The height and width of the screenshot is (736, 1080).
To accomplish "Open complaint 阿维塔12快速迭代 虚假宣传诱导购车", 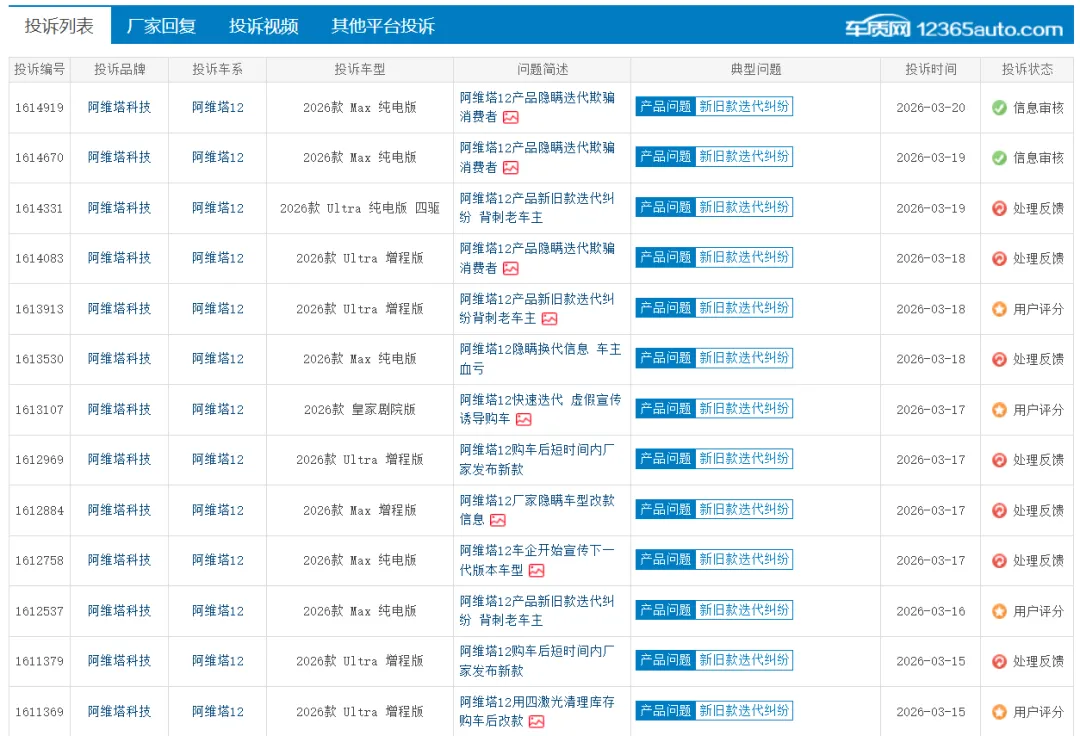I will [540, 409].
